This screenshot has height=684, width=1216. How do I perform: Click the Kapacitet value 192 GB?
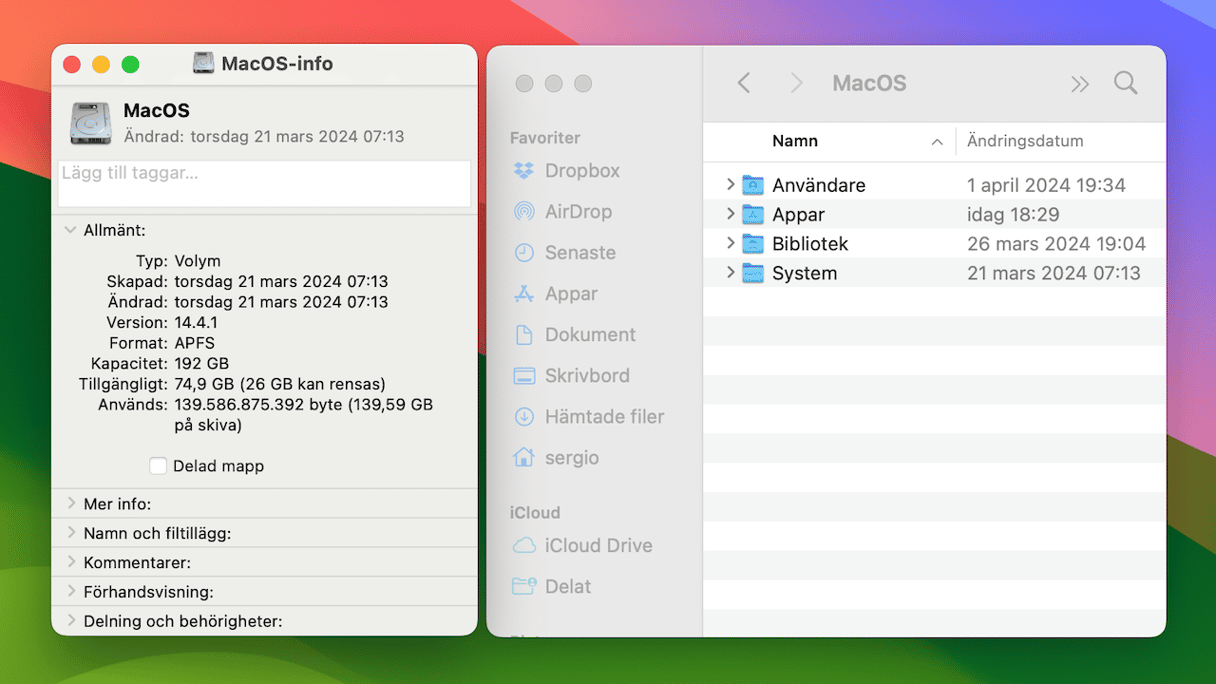(201, 363)
